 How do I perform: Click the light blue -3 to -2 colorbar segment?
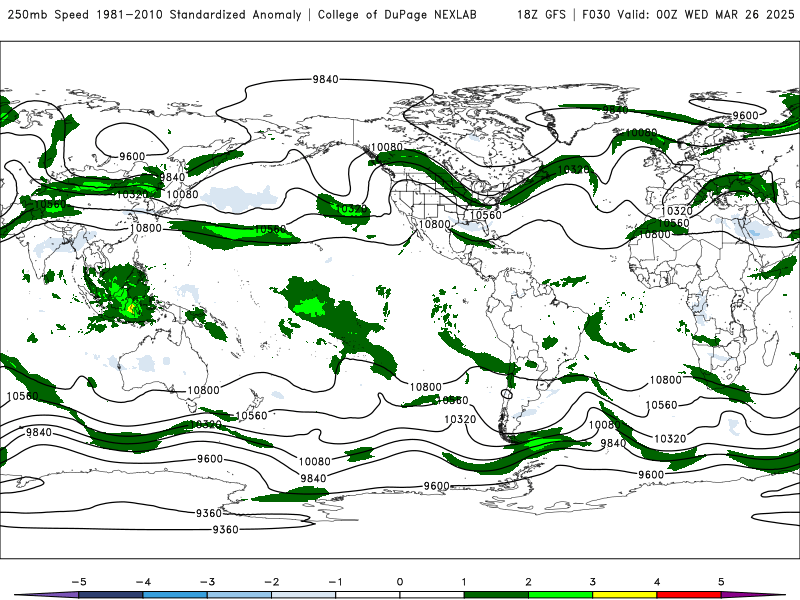(239, 595)
